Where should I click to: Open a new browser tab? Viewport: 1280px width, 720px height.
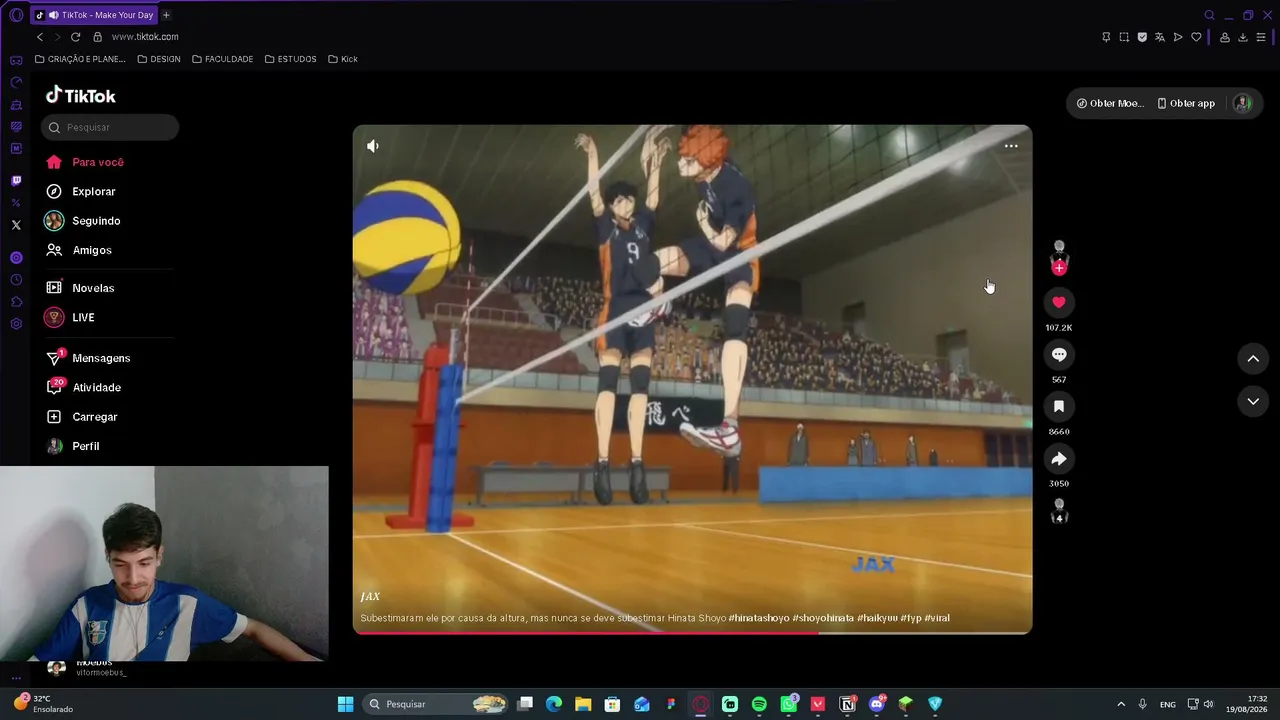166,15
